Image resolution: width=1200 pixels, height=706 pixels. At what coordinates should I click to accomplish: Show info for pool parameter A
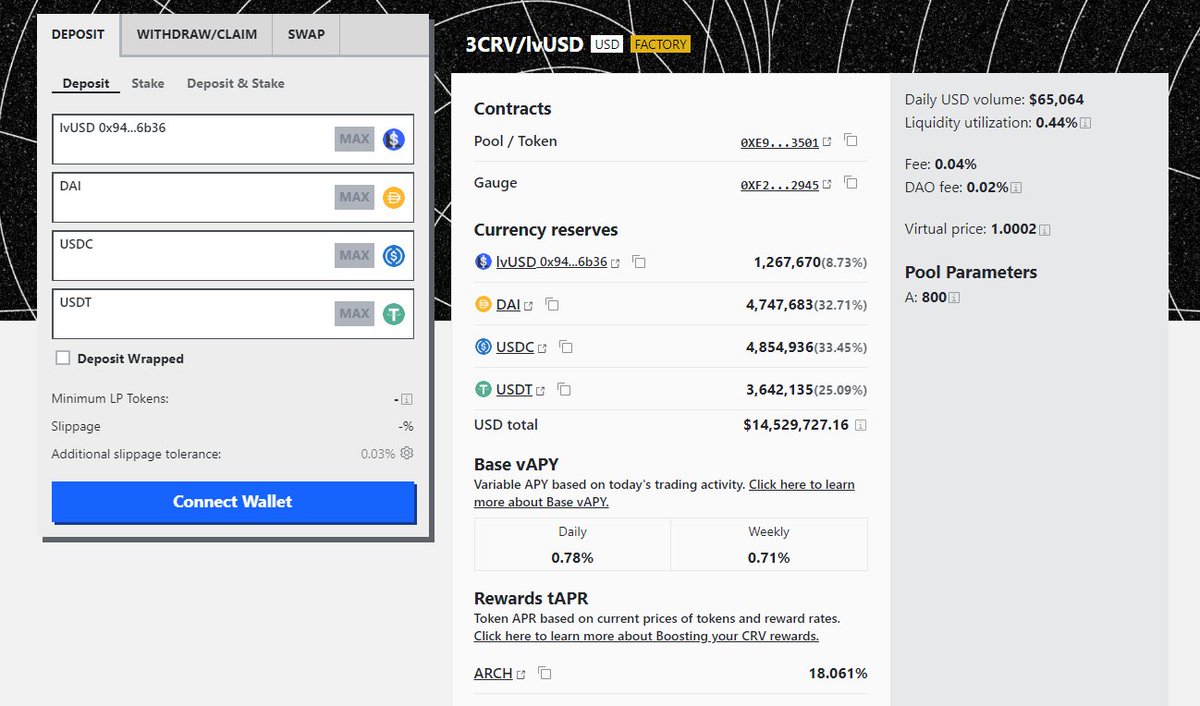[x=954, y=298]
